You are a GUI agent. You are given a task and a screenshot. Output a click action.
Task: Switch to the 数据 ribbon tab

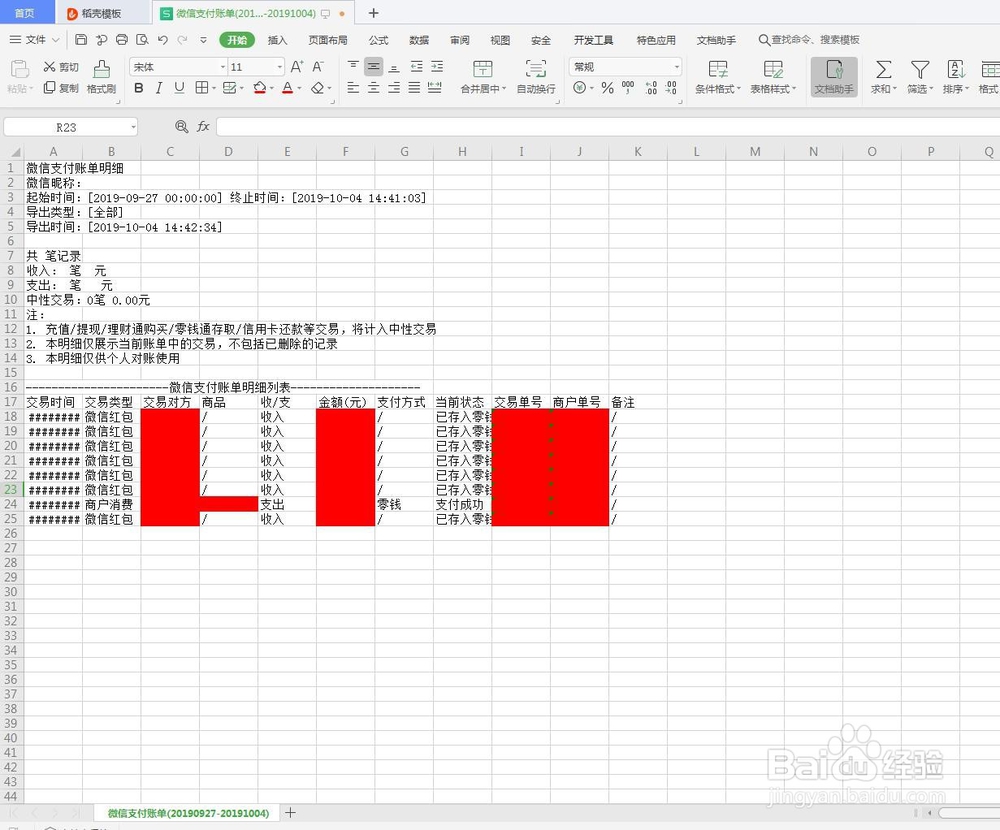(419, 40)
